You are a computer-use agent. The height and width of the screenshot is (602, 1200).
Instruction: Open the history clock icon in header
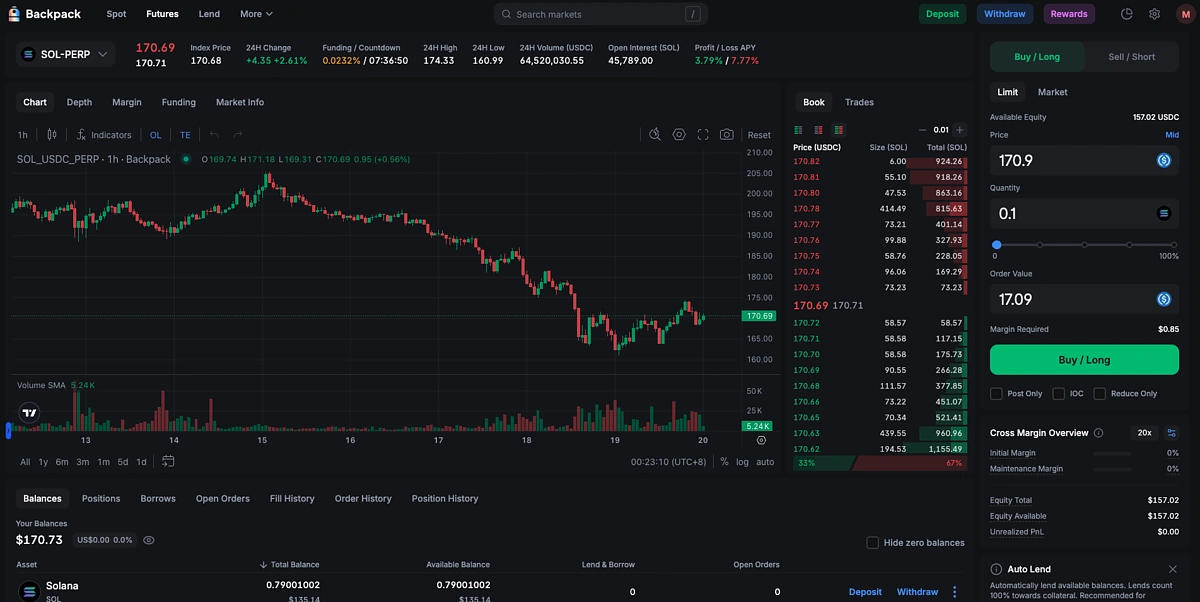click(x=1127, y=14)
